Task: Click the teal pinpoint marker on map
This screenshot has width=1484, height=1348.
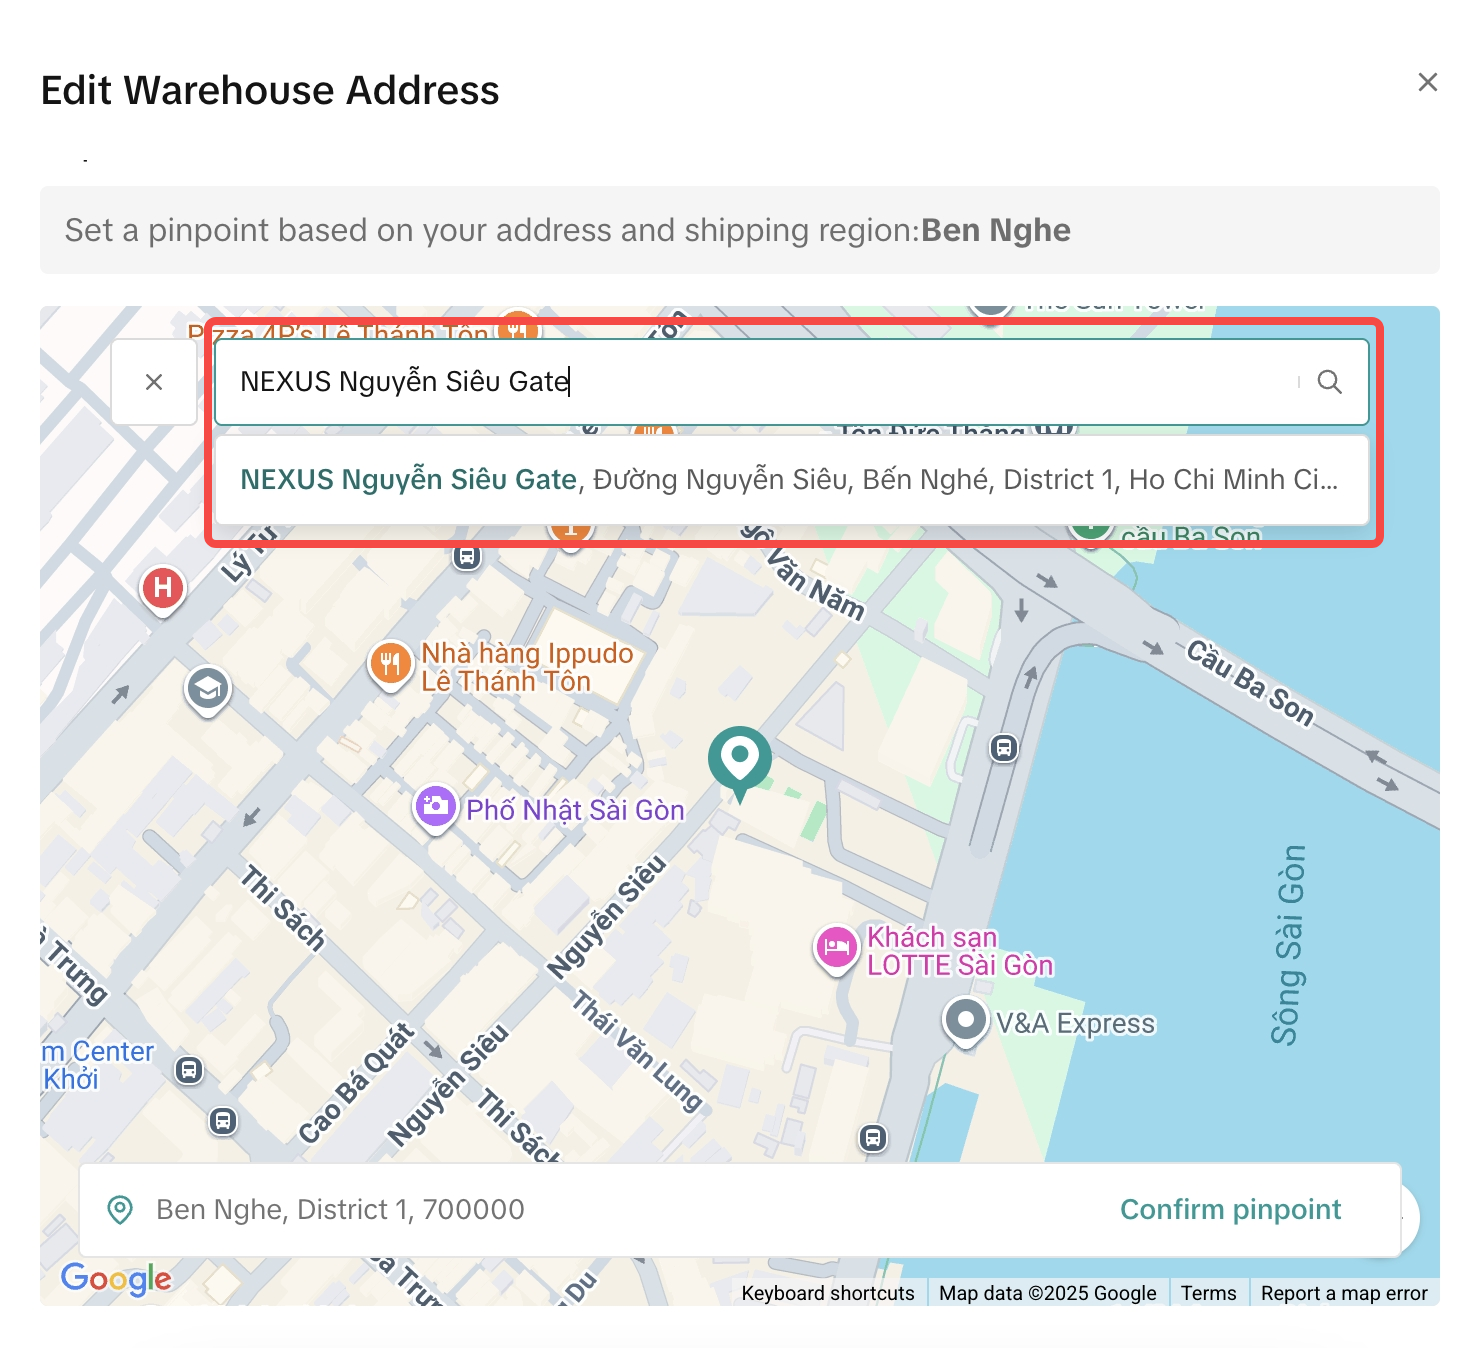Action: [x=740, y=764]
